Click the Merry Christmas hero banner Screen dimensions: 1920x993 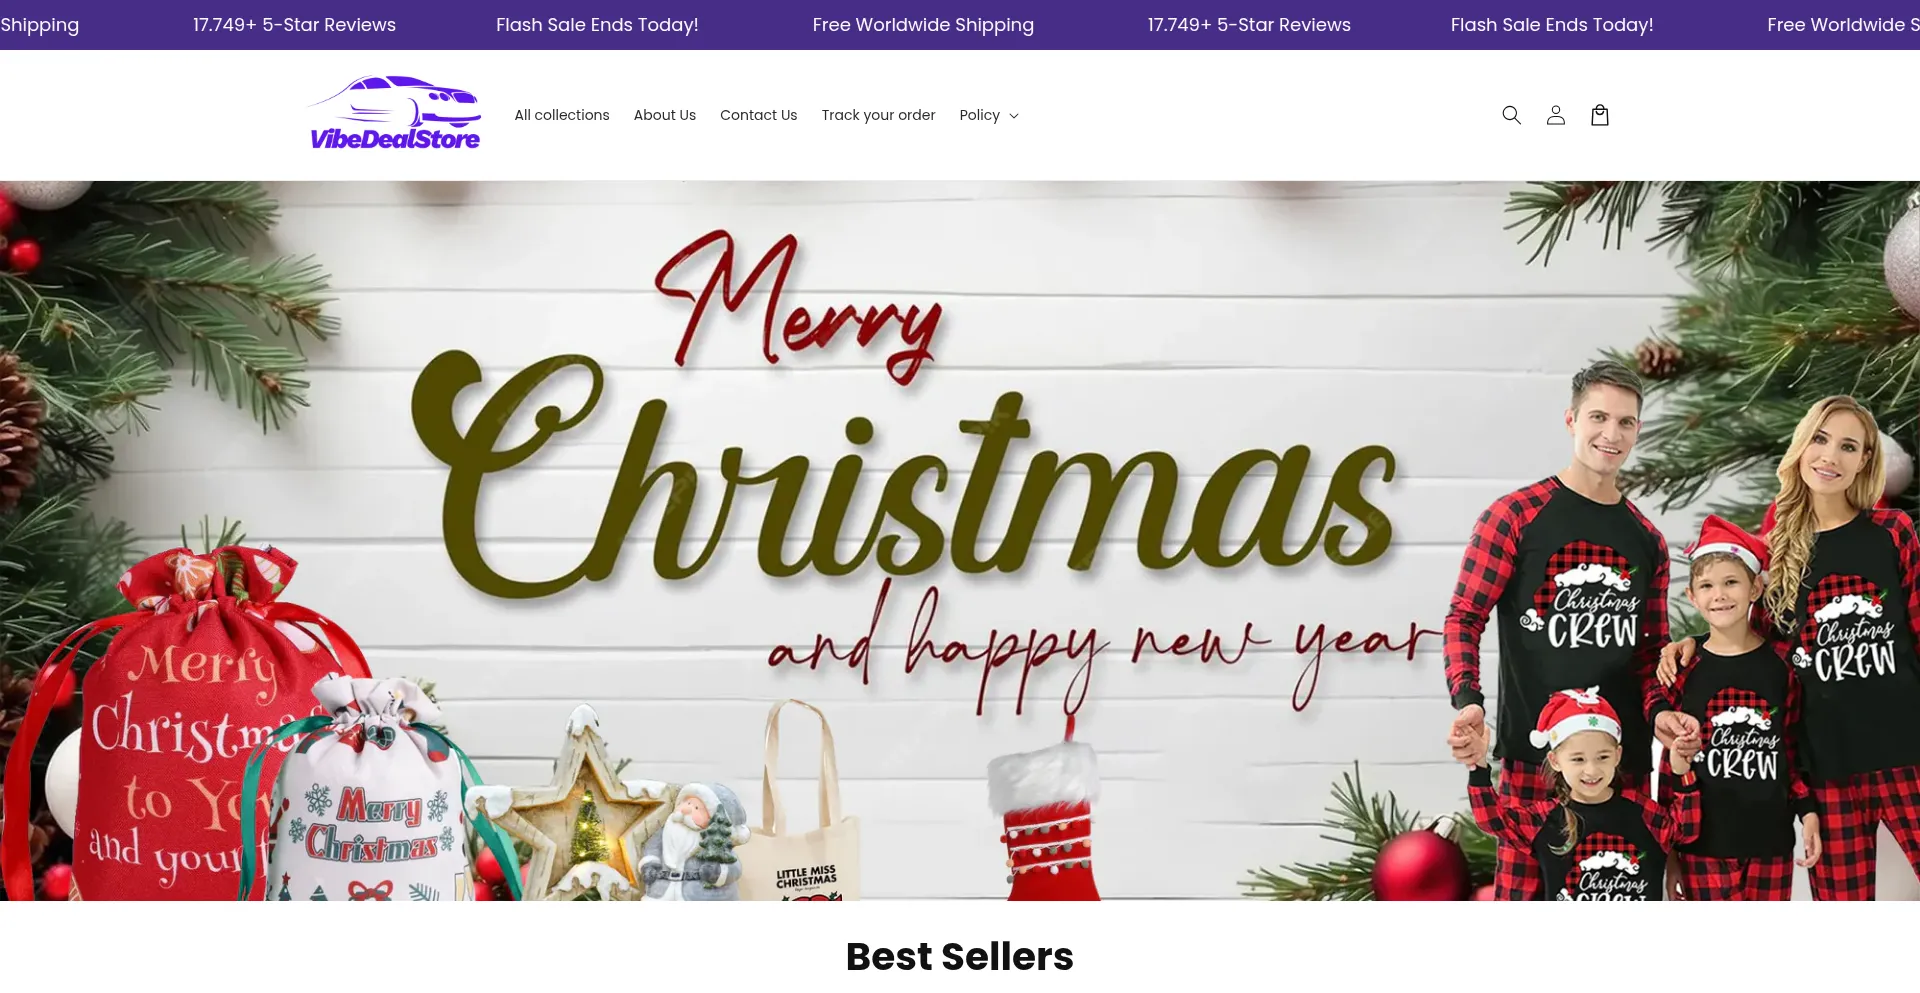tap(960, 540)
